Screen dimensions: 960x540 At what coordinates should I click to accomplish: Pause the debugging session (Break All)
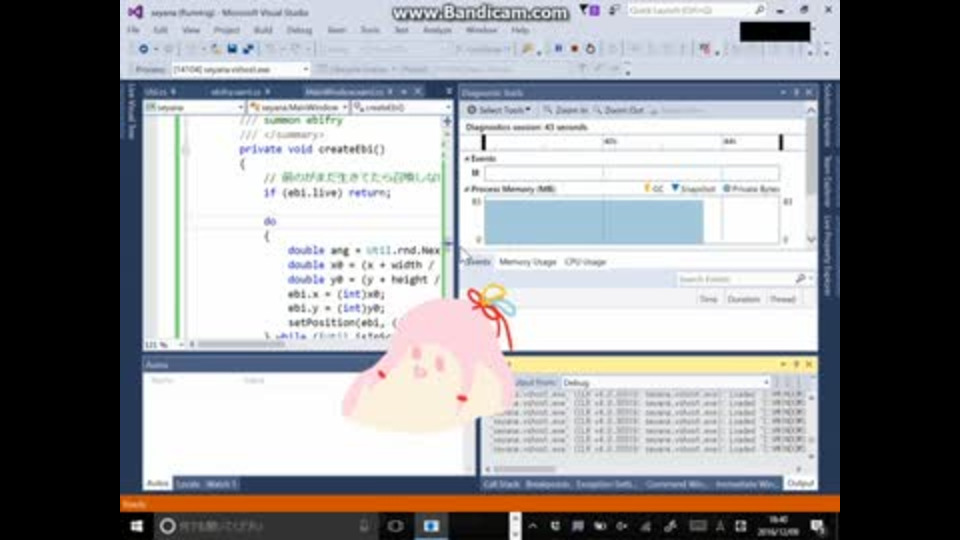(558, 48)
